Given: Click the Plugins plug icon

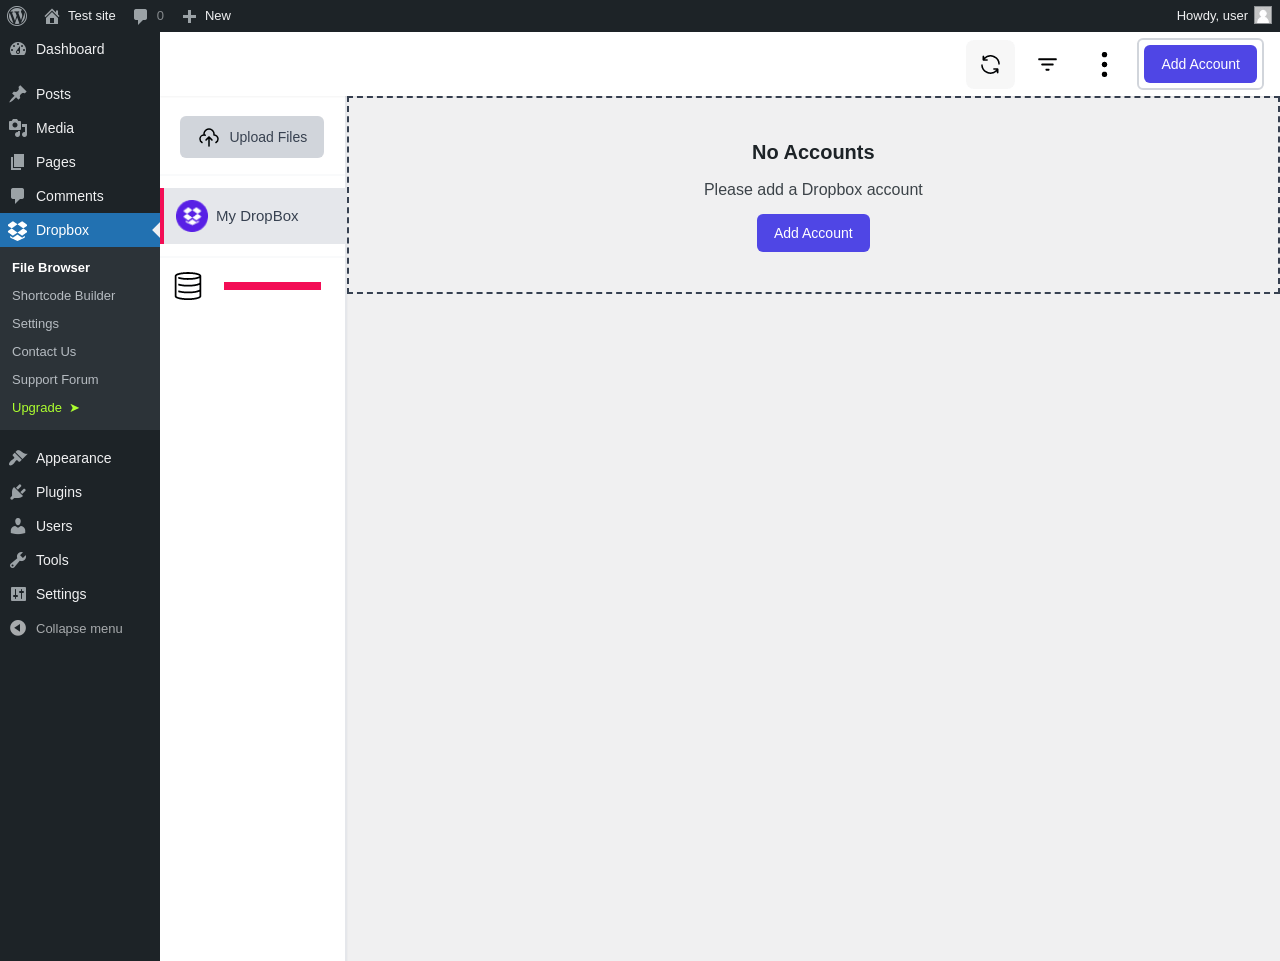Looking at the screenshot, I should pos(18,492).
